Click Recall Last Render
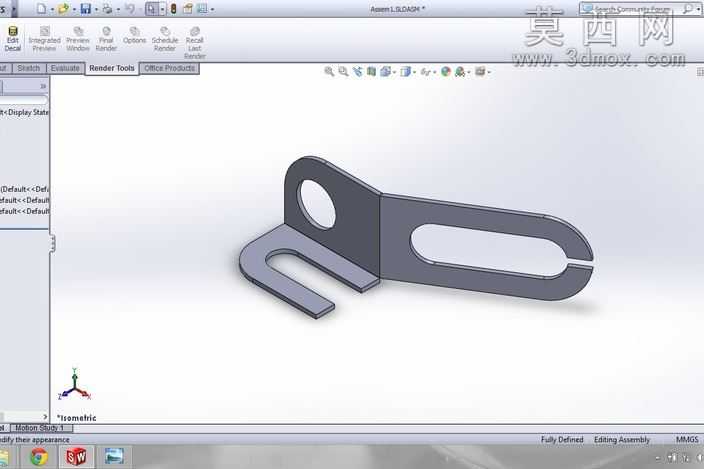The height and width of the screenshot is (469, 704). (194, 43)
